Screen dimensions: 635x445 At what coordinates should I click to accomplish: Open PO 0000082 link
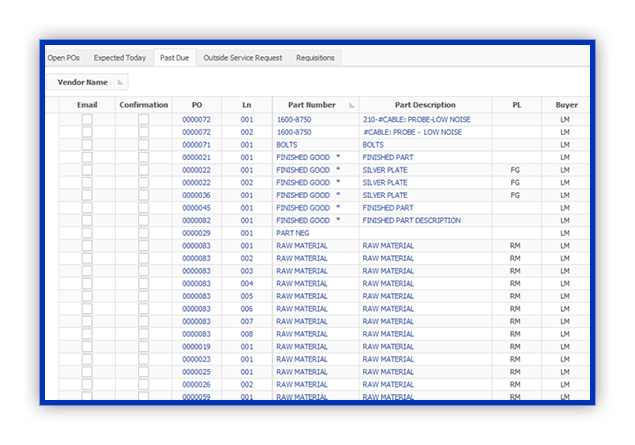tap(196, 220)
